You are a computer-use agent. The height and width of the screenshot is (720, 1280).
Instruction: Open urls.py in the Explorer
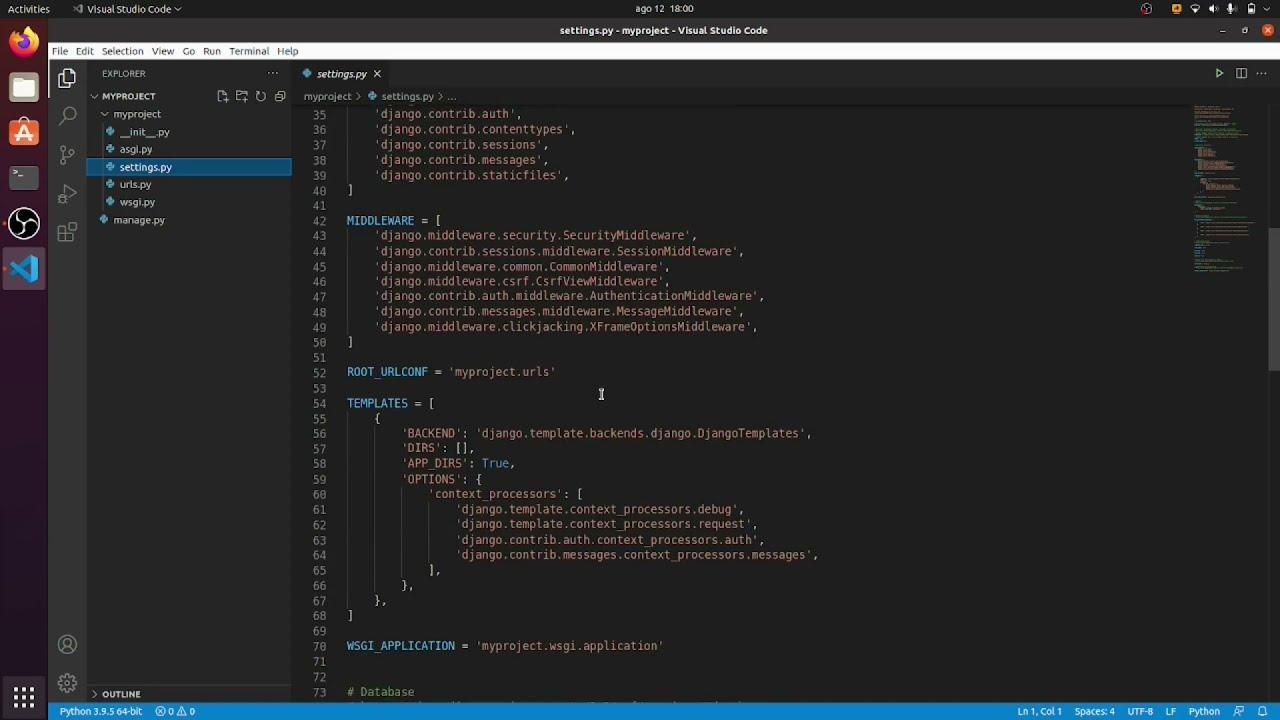click(135, 184)
